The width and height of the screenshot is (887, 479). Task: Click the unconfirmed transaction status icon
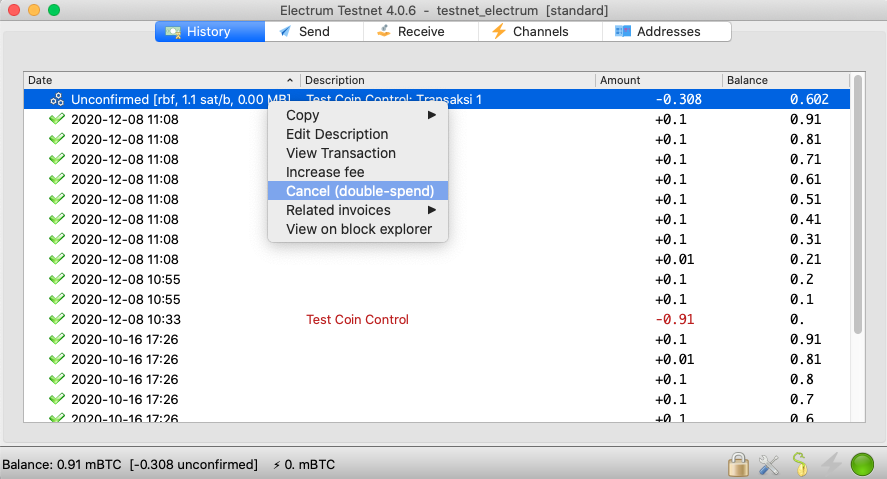point(57,100)
